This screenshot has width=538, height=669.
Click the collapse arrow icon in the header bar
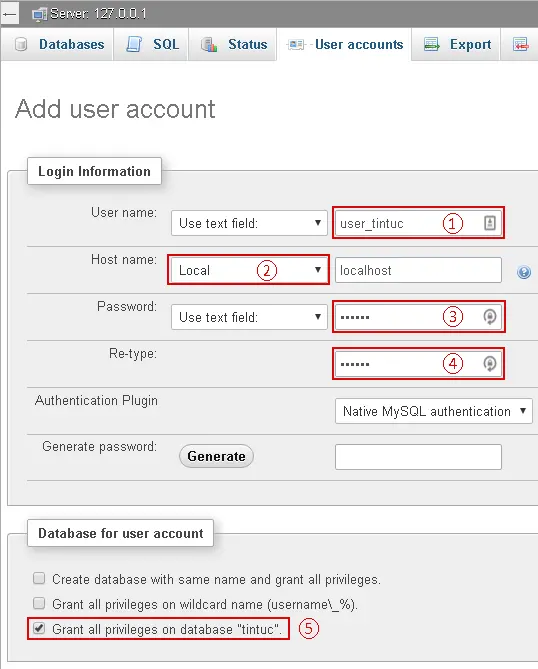coord(9,14)
